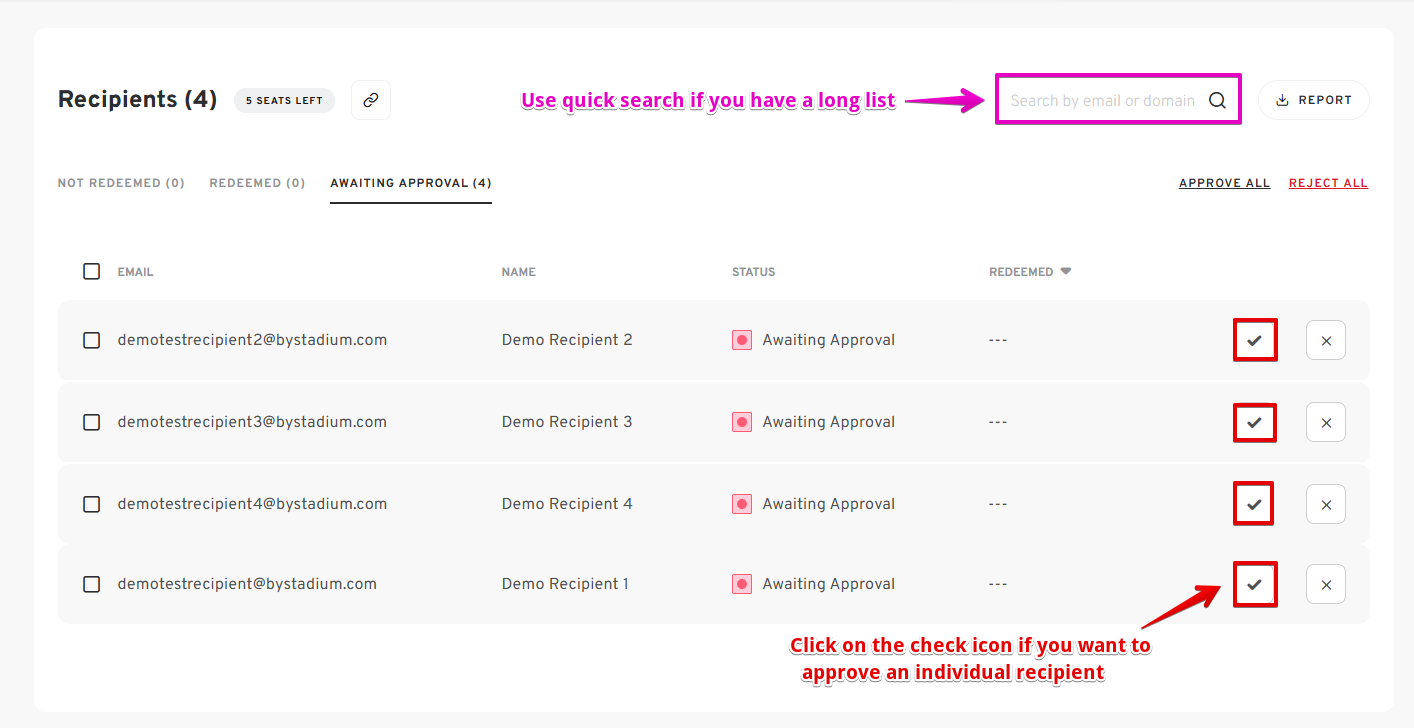
Task: Approve demotestrecipient2 with the check icon
Action: [x=1255, y=340]
